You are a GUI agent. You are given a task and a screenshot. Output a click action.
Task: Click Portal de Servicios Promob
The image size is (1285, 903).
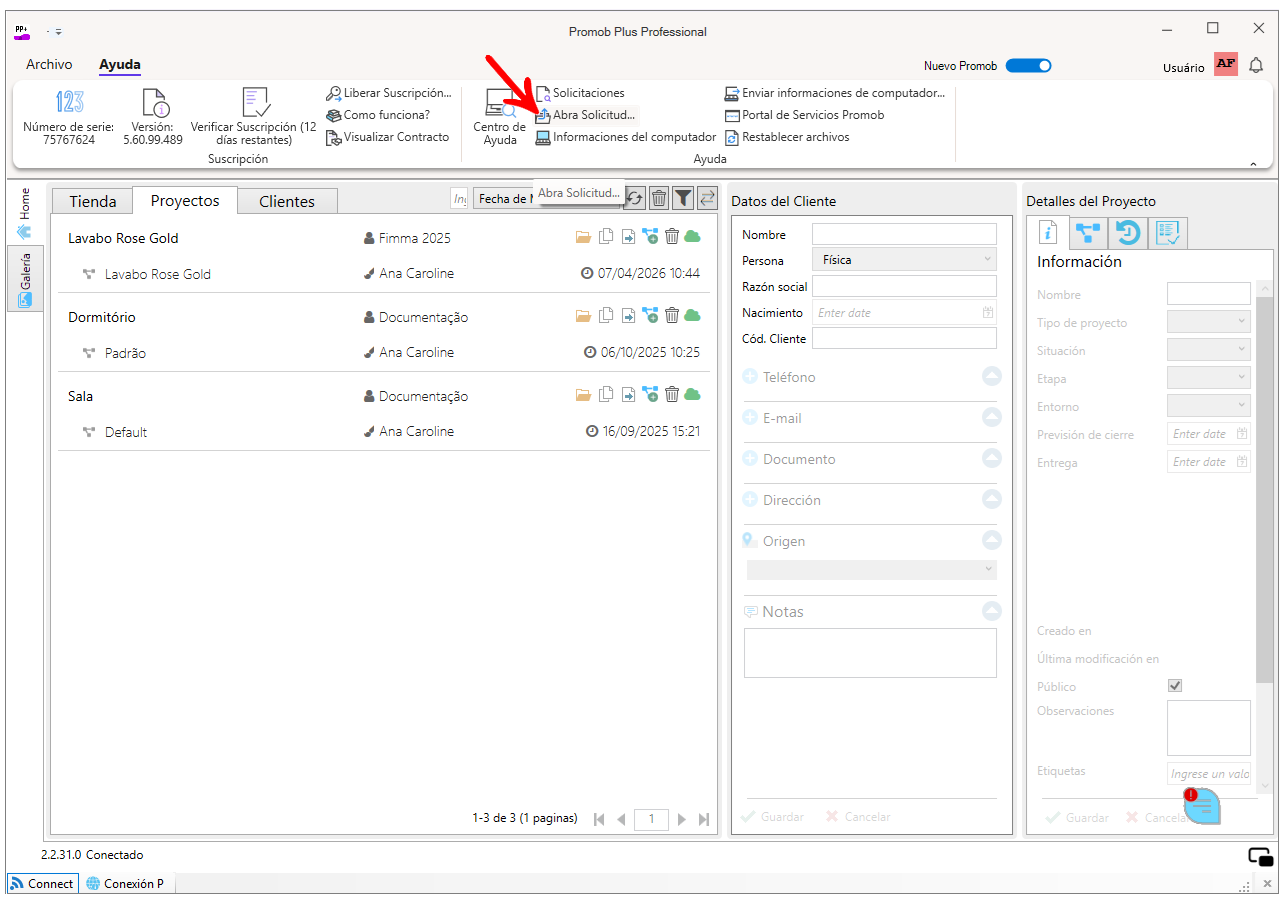click(x=805, y=115)
